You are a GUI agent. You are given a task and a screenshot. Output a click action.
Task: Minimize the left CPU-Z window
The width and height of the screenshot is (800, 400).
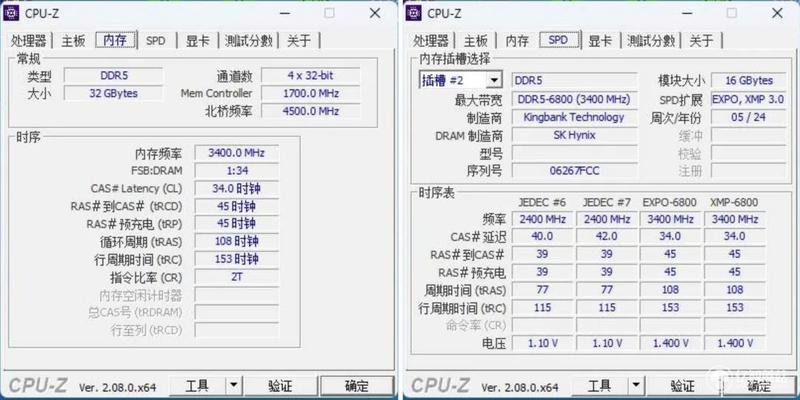284,13
